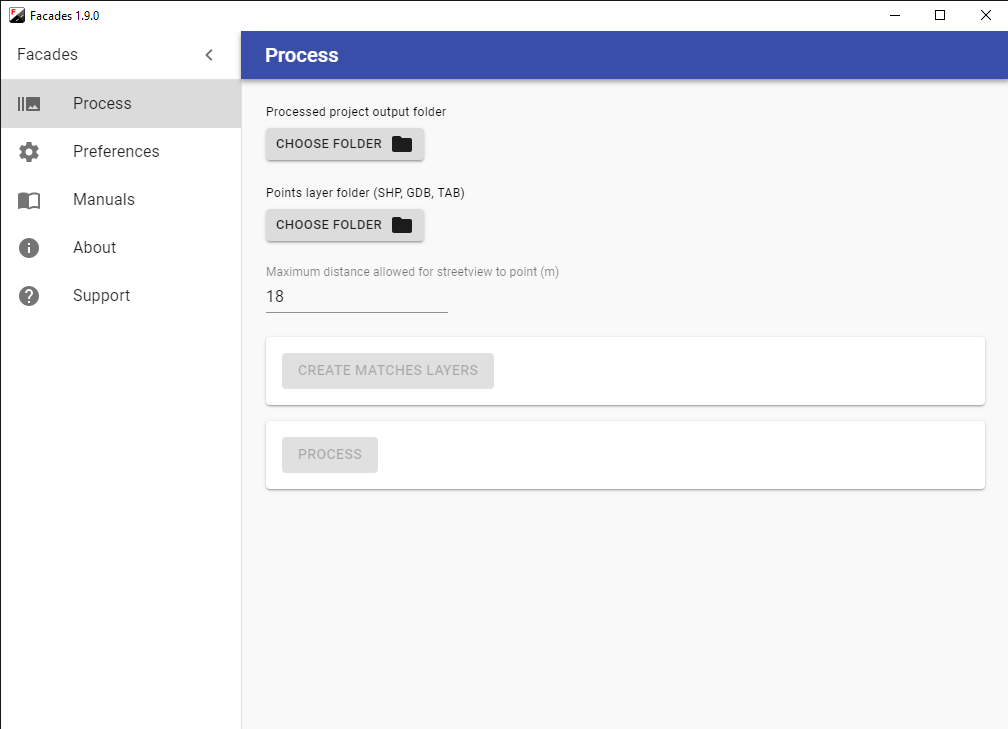Click the Manuals open-book icon
The image size is (1008, 729).
pyautogui.click(x=29, y=201)
